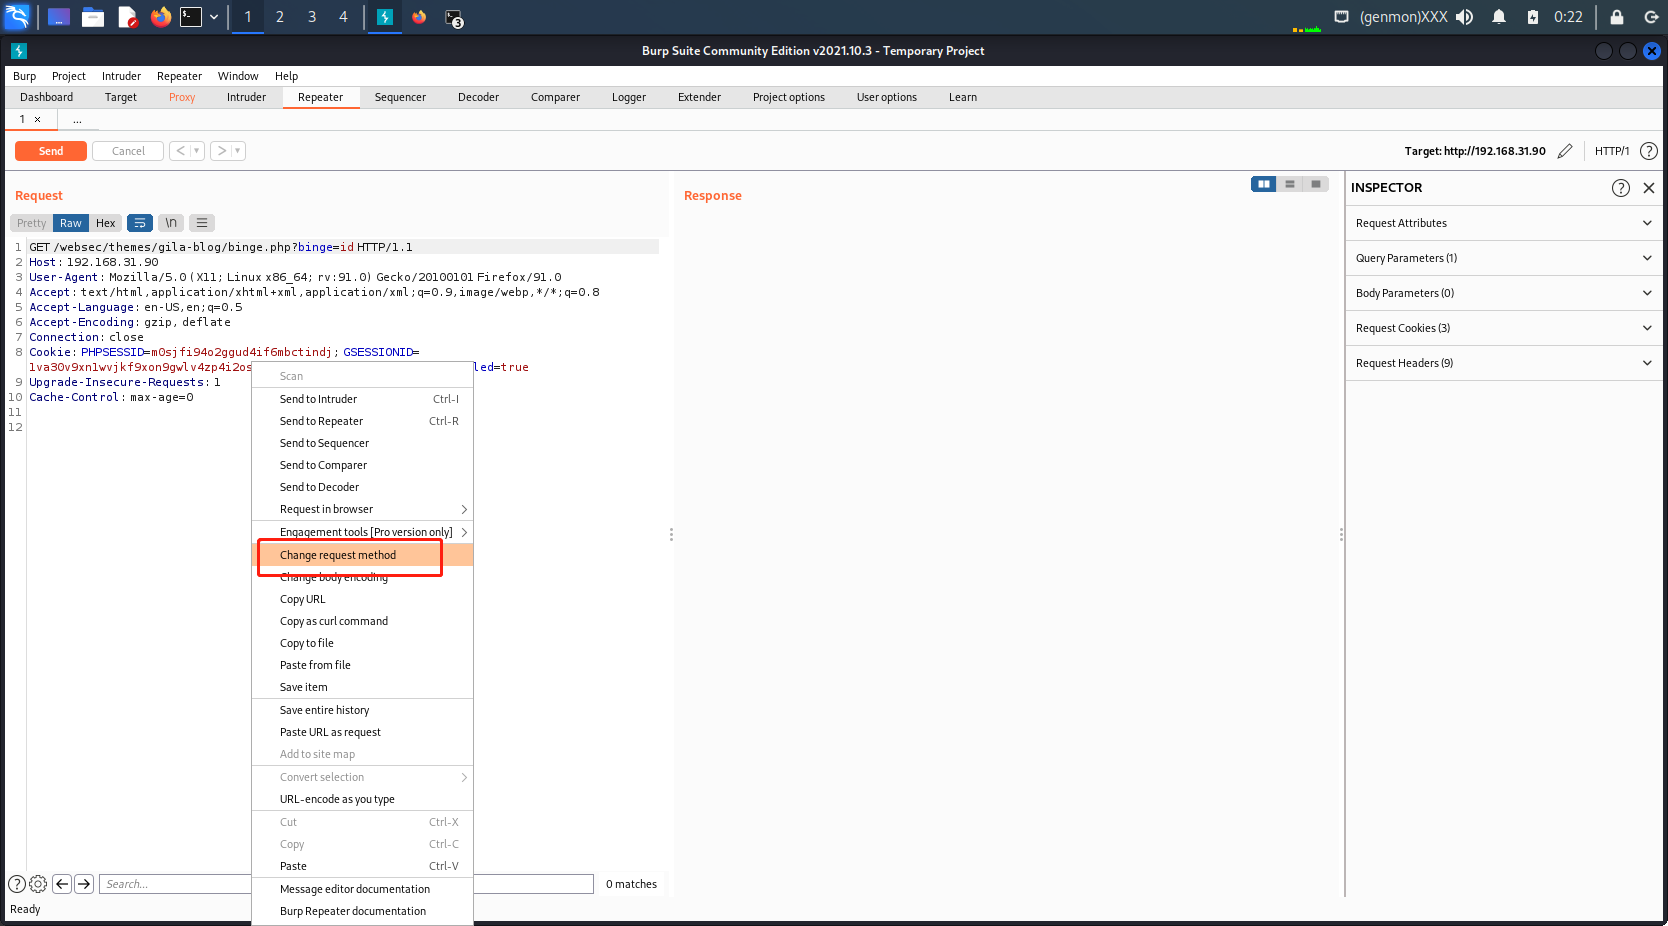Open forward history dropdown arrow
This screenshot has width=1668, height=926.
(238, 151)
